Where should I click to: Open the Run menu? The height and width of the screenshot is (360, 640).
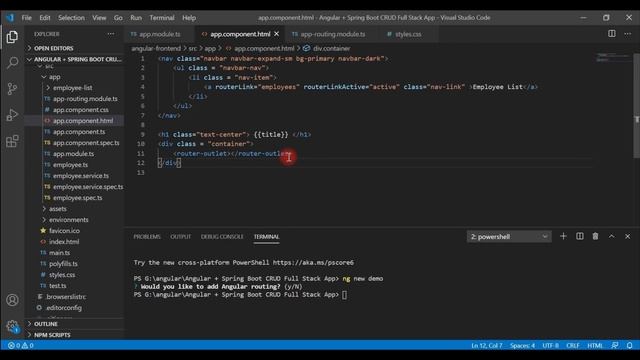[136, 18]
